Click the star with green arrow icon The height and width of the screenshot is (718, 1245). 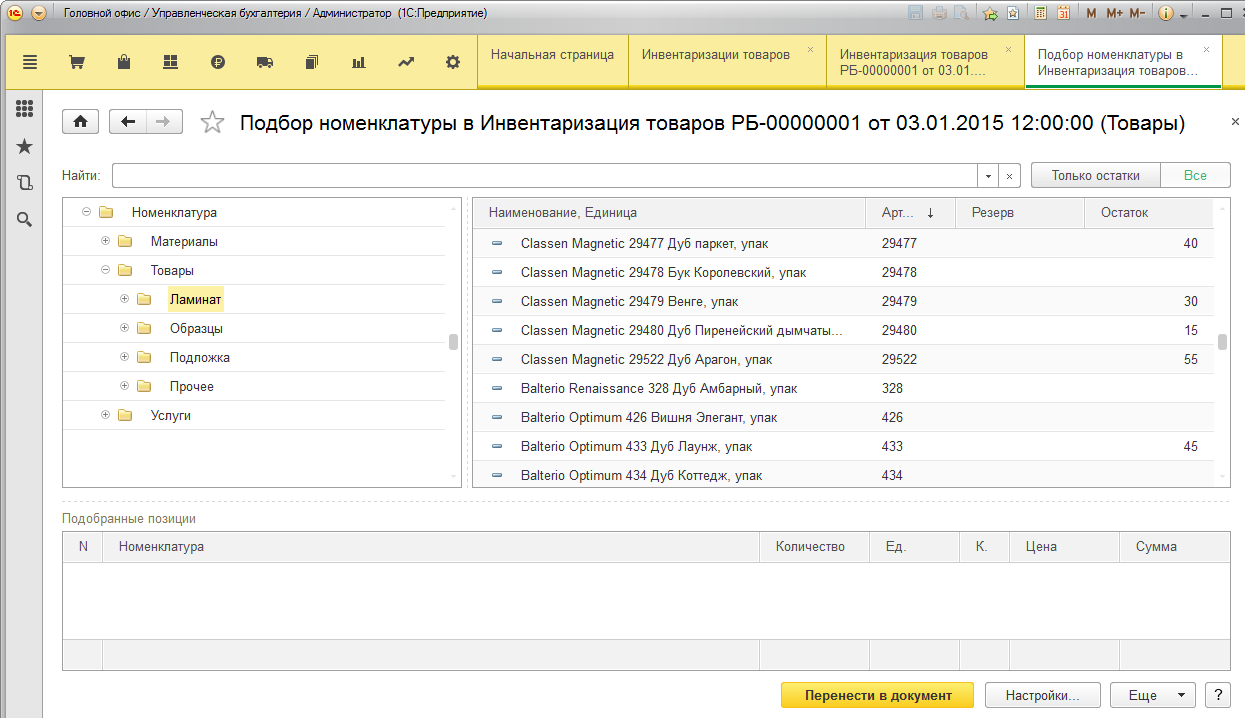point(990,14)
